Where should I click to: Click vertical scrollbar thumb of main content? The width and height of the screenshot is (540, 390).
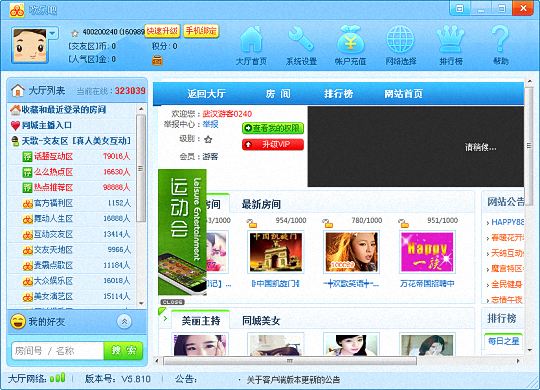529,146
